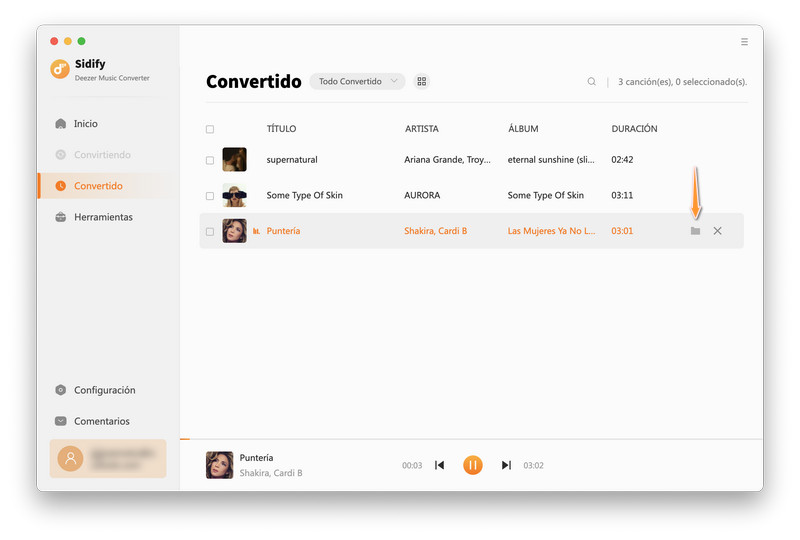Click the Configuración gear icon

tap(61, 390)
